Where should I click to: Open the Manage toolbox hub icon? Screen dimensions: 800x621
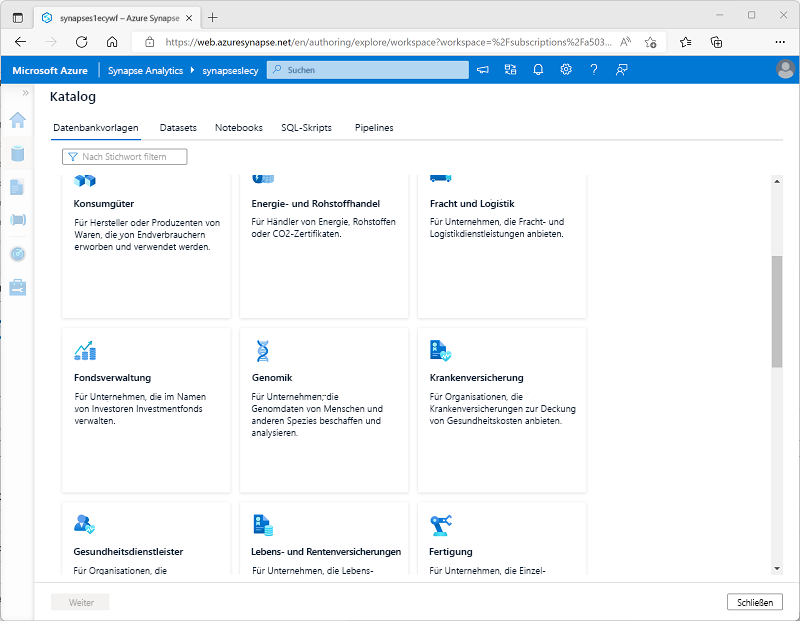pos(17,288)
